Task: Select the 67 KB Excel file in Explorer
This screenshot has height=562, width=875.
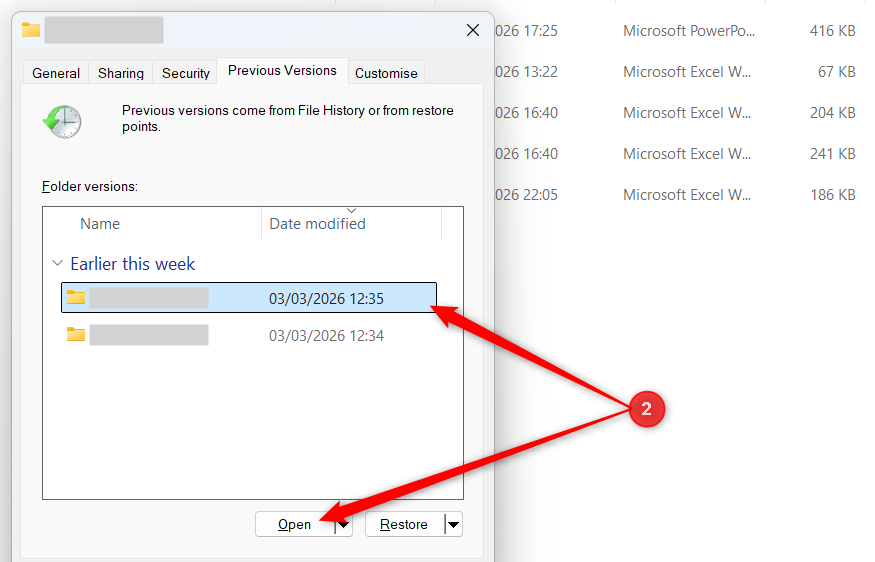Action: pos(685,71)
